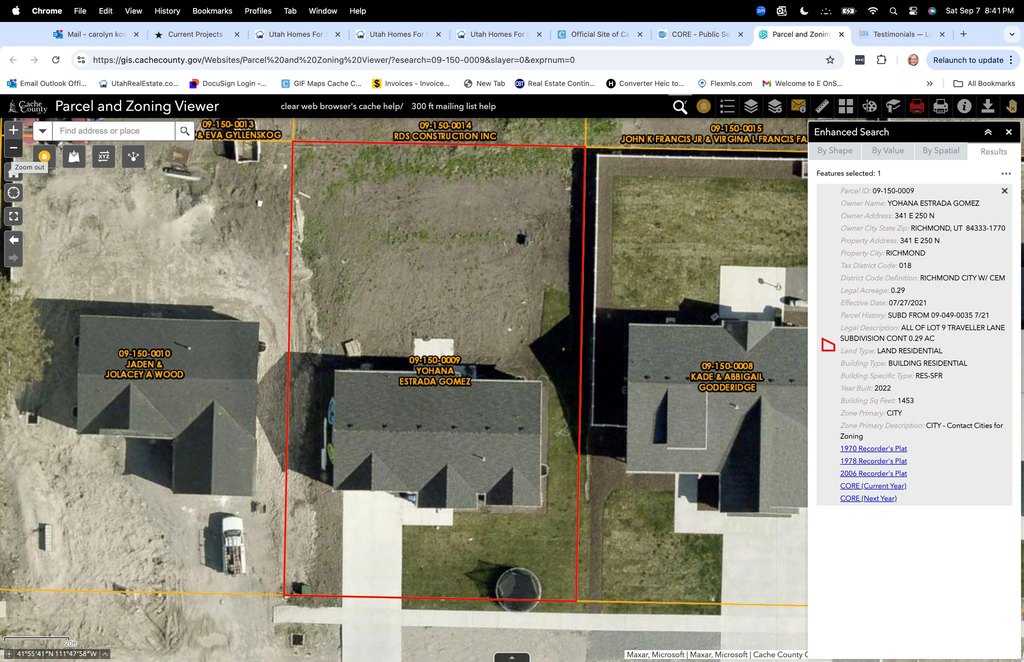Switch to the By Shape tab

pyautogui.click(x=835, y=151)
